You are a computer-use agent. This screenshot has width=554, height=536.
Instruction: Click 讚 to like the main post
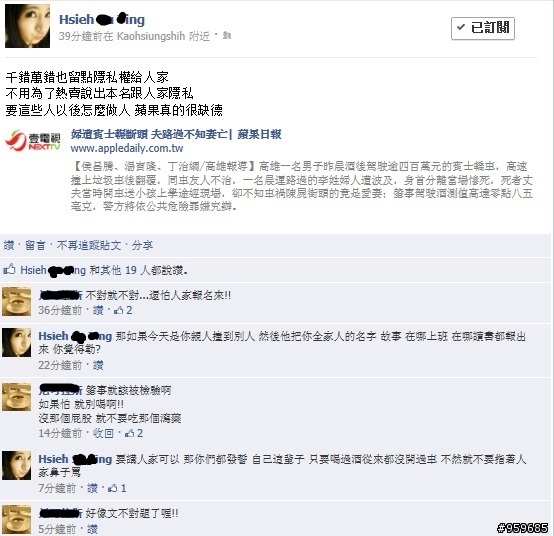pos(9,245)
